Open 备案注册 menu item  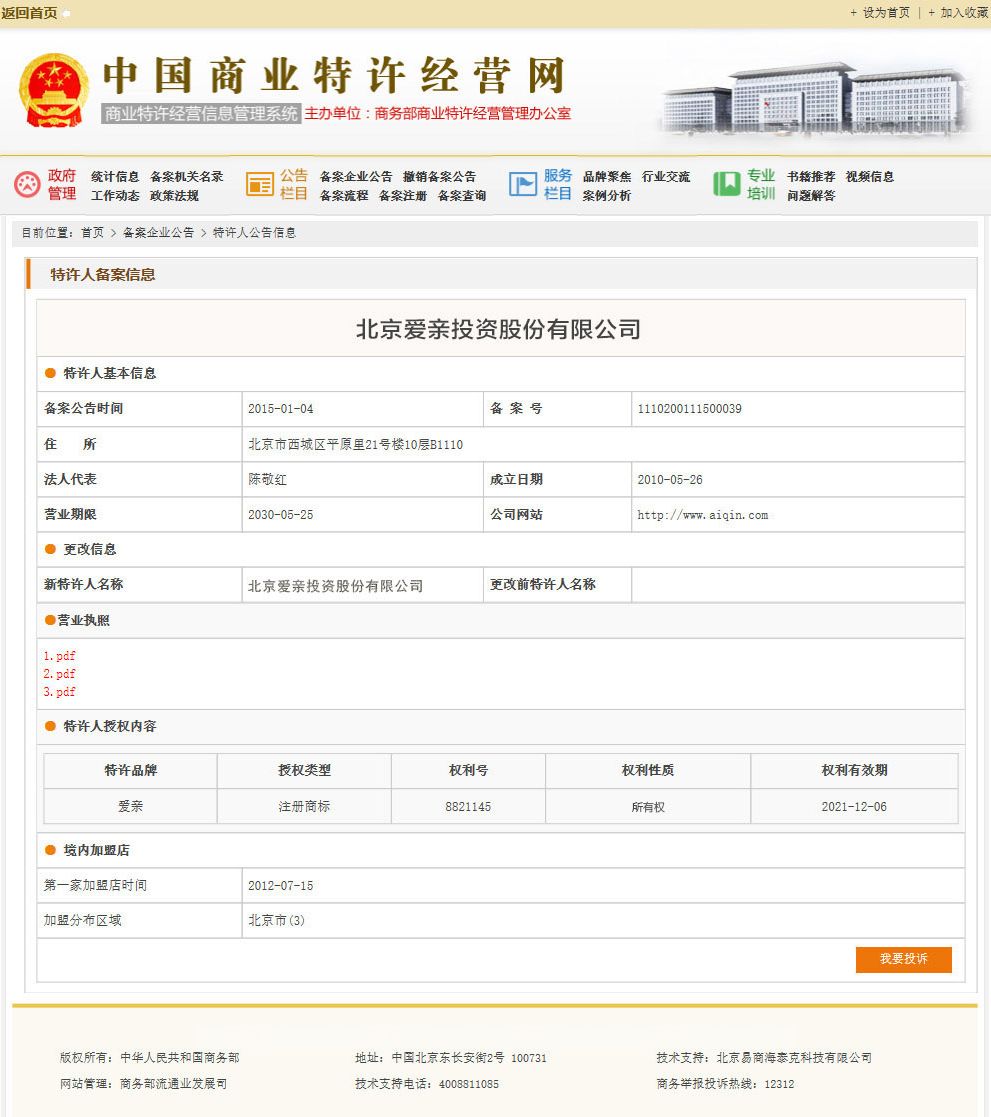(x=403, y=196)
